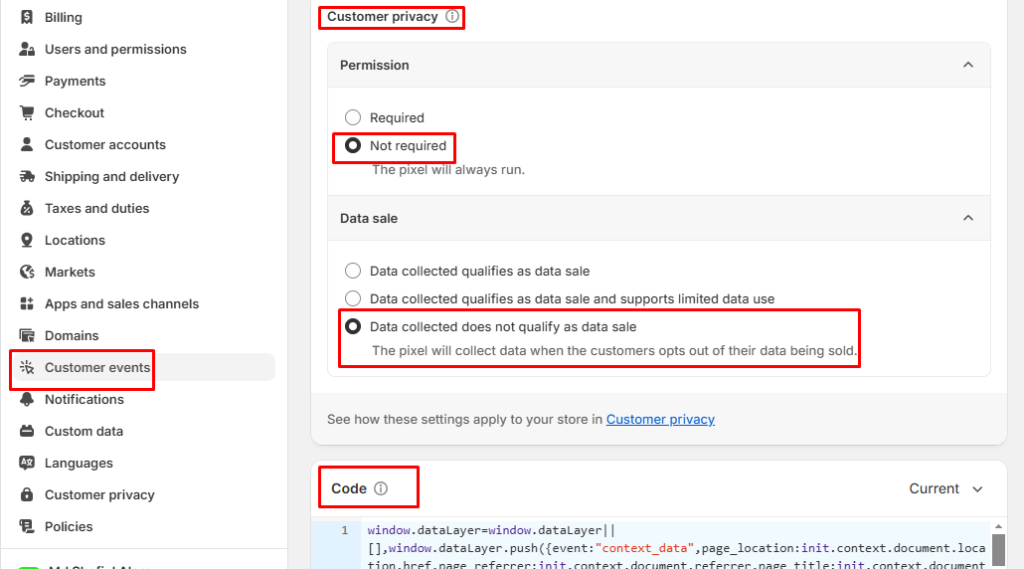
Task: Click the Billing icon in sidebar
Action: [27, 17]
